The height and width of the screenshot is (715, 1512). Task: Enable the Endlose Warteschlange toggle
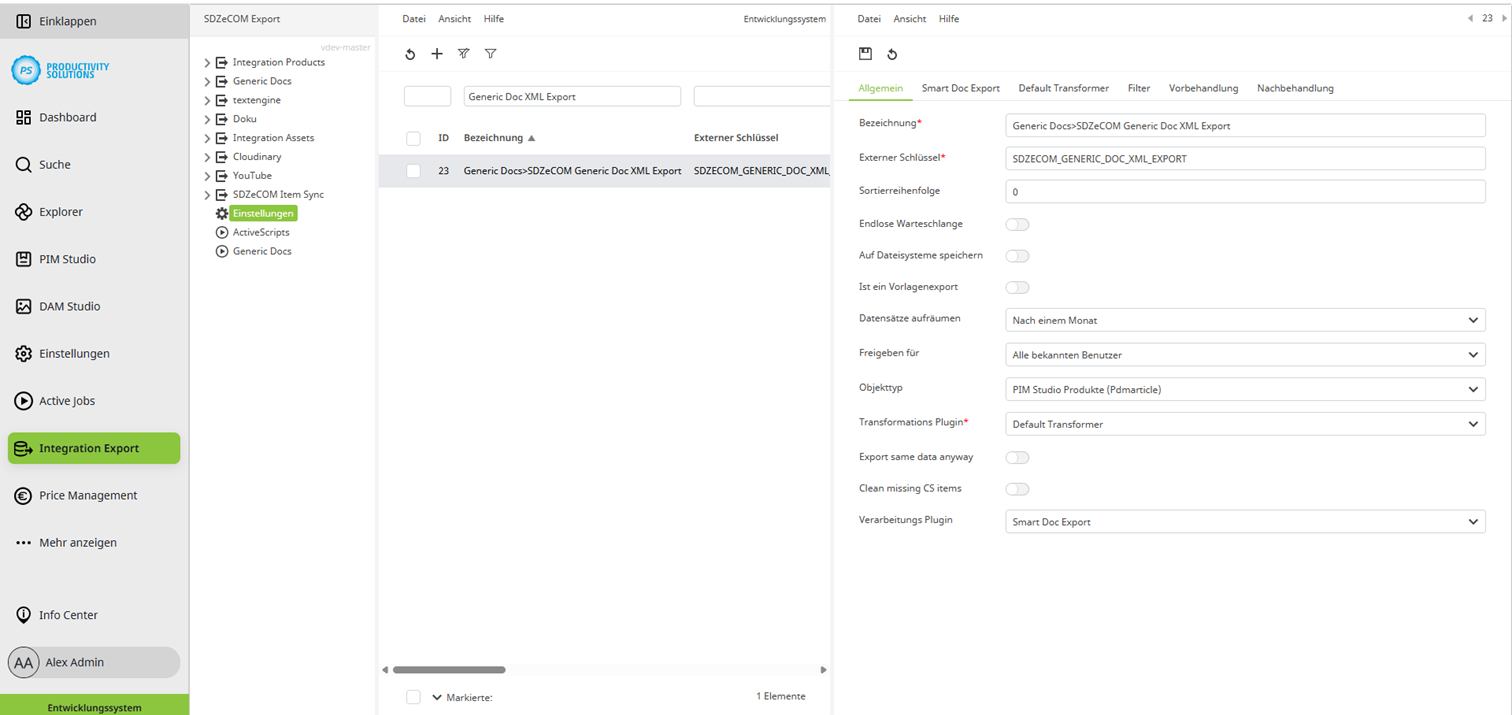click(1017, 224)
